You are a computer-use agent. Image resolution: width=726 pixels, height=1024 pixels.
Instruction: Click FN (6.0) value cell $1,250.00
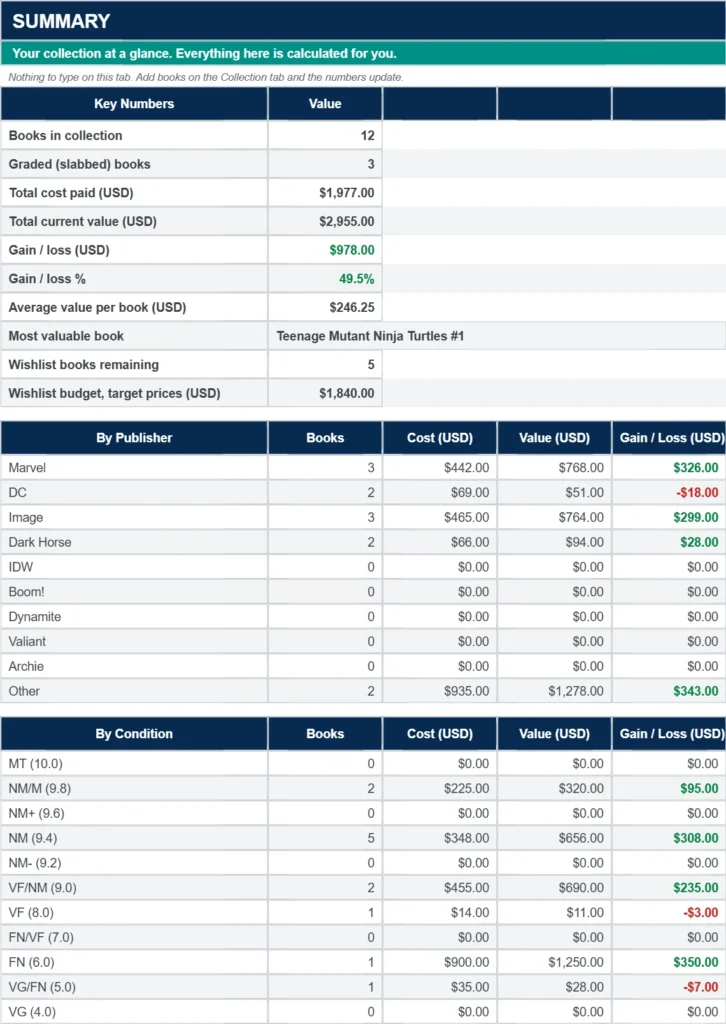tap(554, 962)
